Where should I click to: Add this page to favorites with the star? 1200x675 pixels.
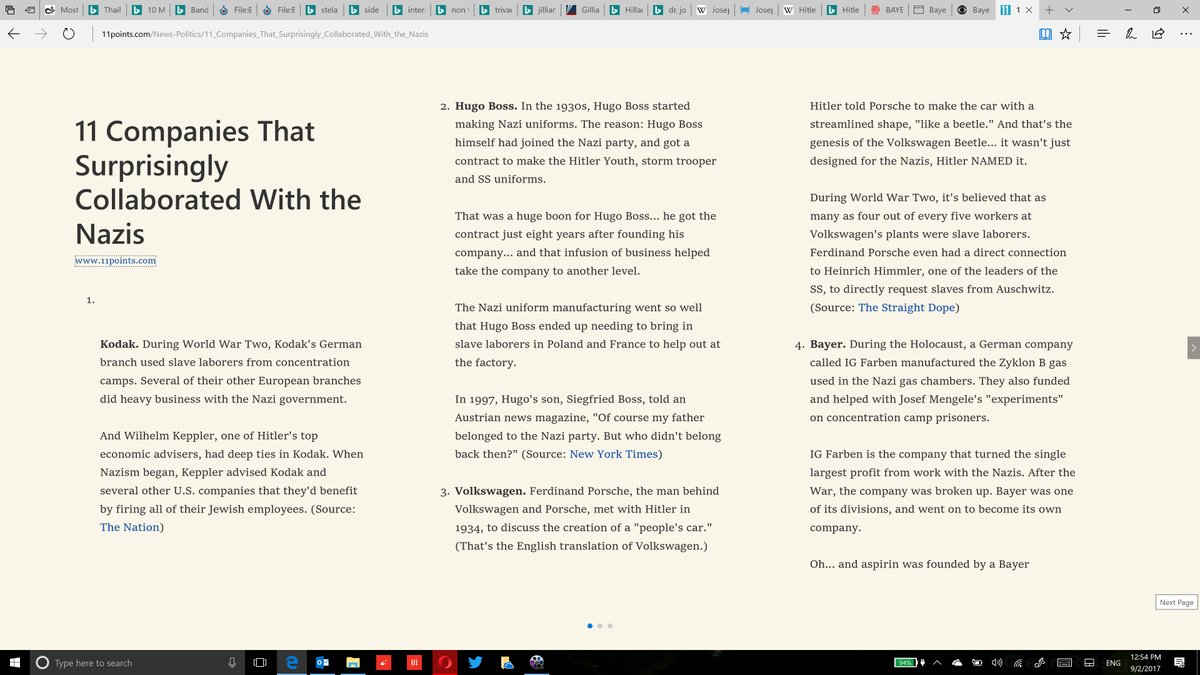tap(1066, 33)
